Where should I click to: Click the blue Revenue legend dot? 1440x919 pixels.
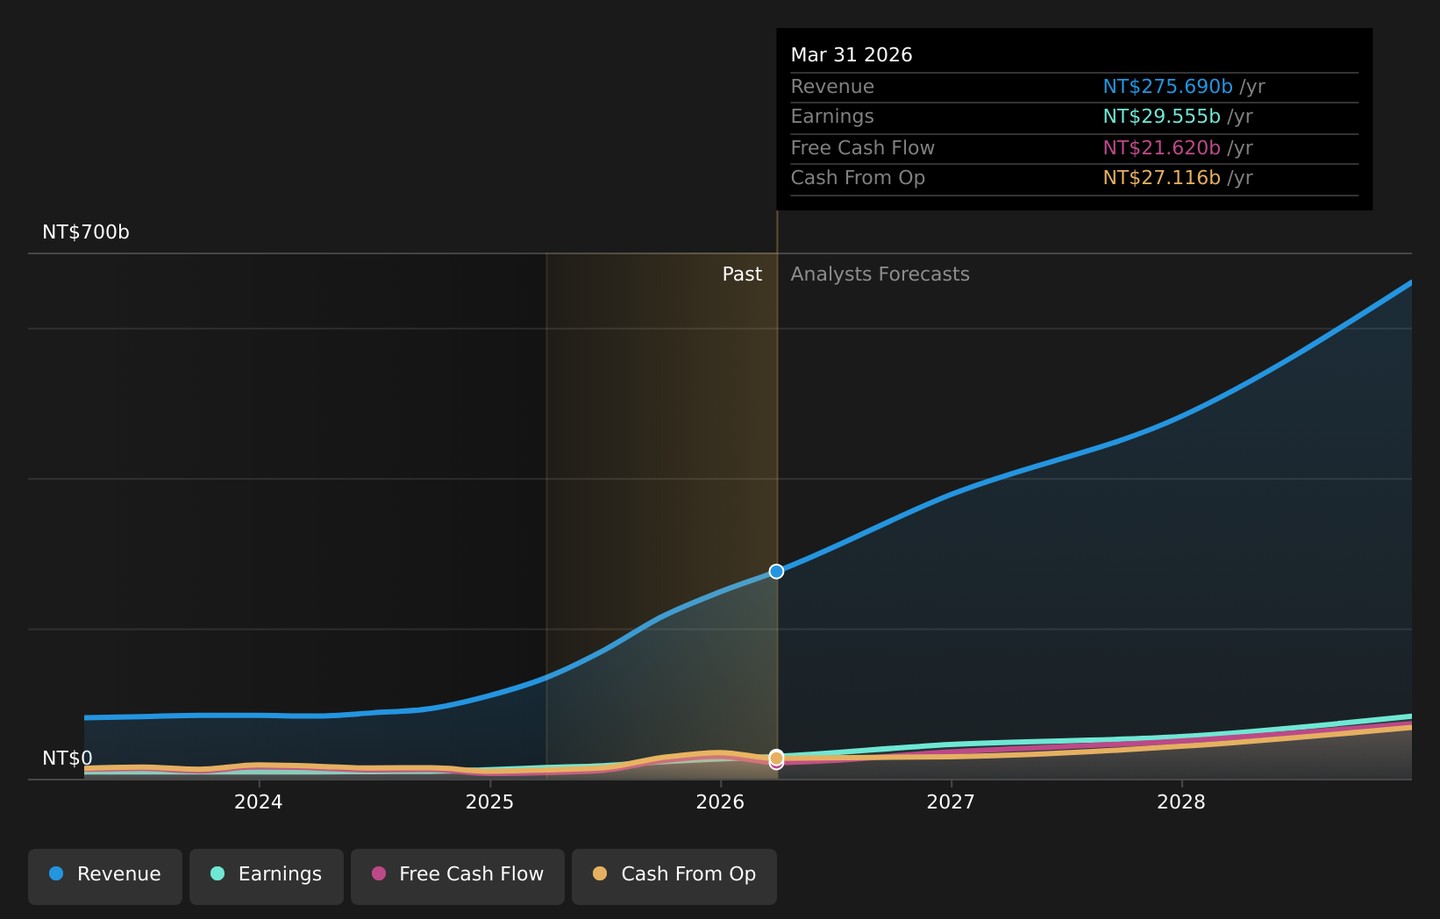coord(56,874)
